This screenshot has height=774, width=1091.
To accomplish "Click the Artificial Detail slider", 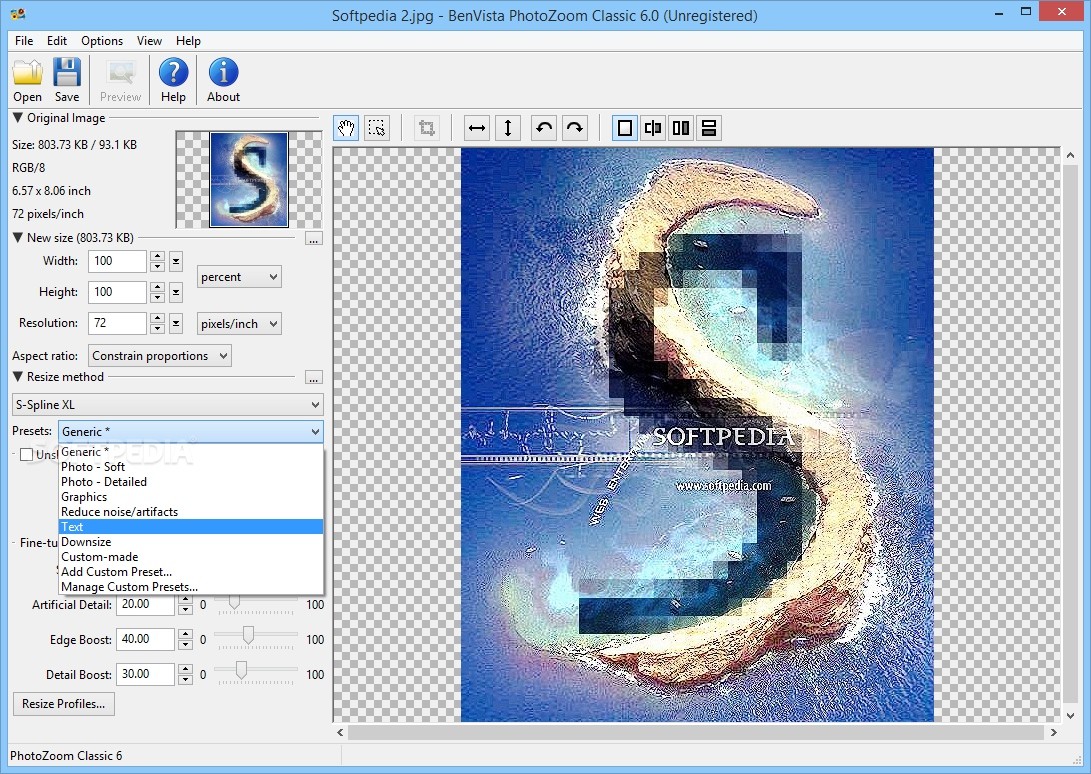I will [255, 604].
